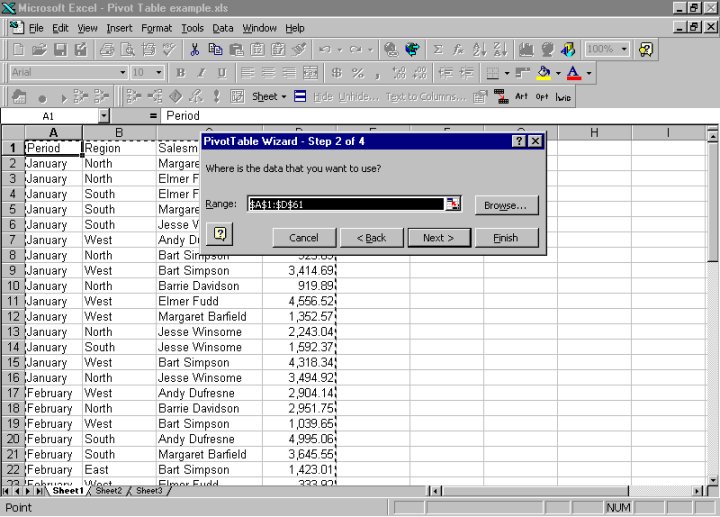Click cell containing Barrie Davidson in row 10
Viewport: 720px width, 517px height.
coord(209,286)
